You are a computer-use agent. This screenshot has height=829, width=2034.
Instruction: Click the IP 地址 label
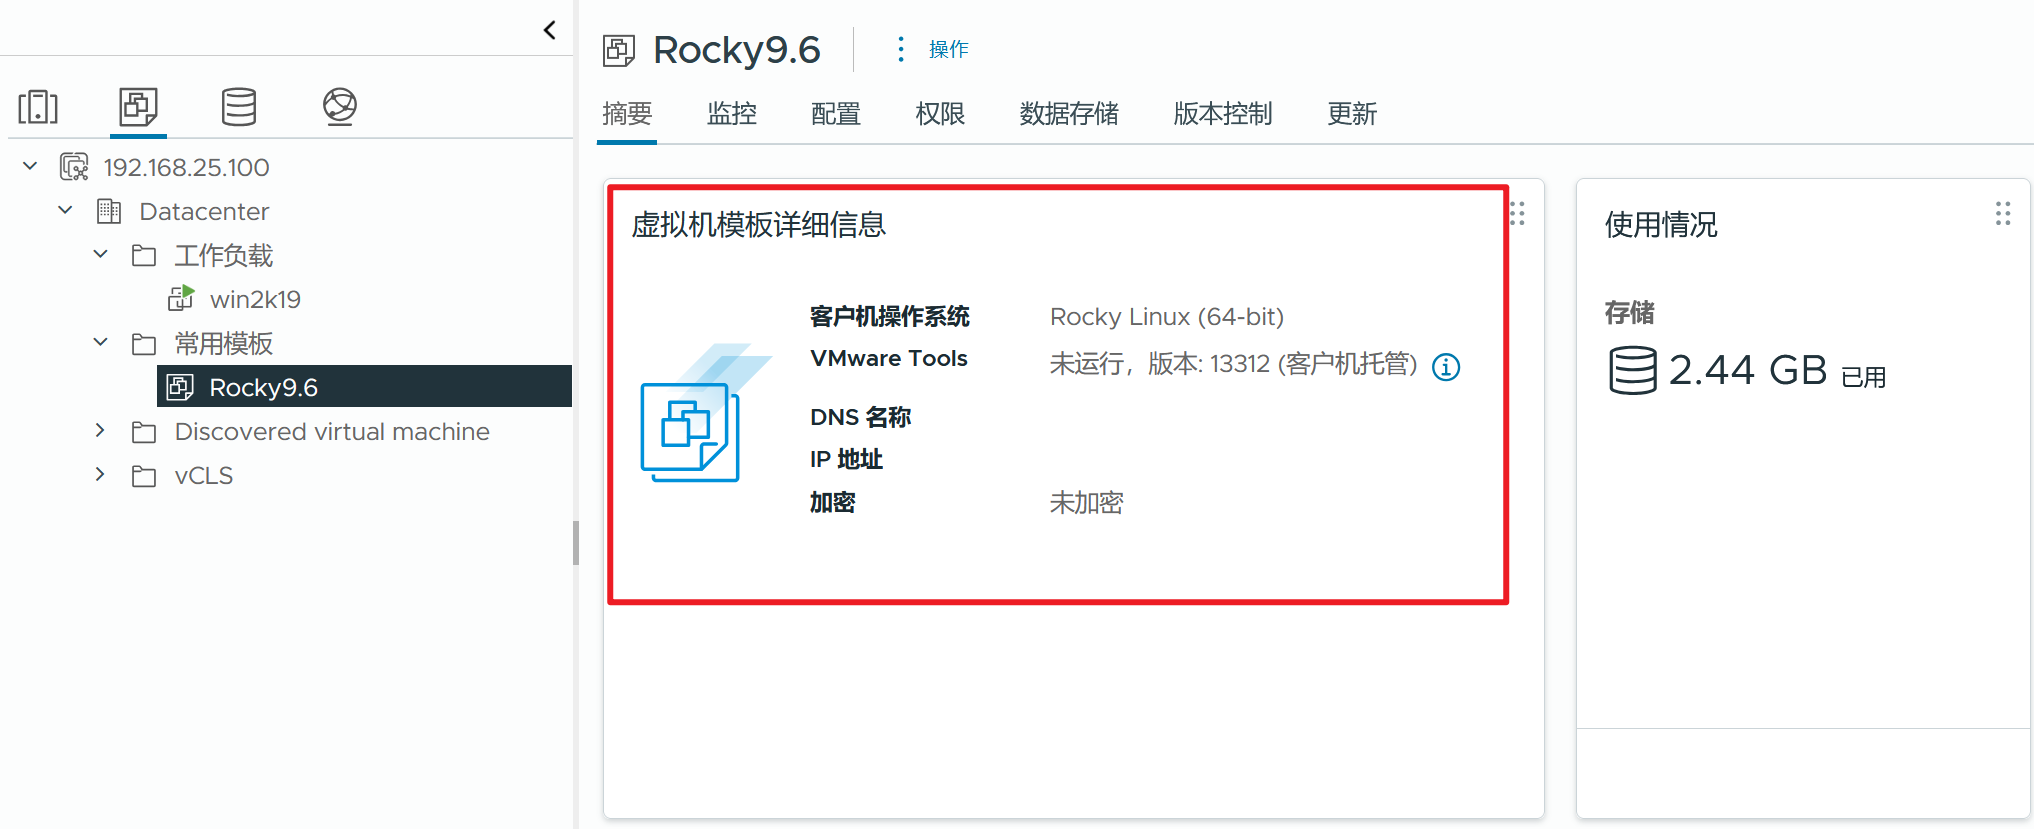point(846,459)
